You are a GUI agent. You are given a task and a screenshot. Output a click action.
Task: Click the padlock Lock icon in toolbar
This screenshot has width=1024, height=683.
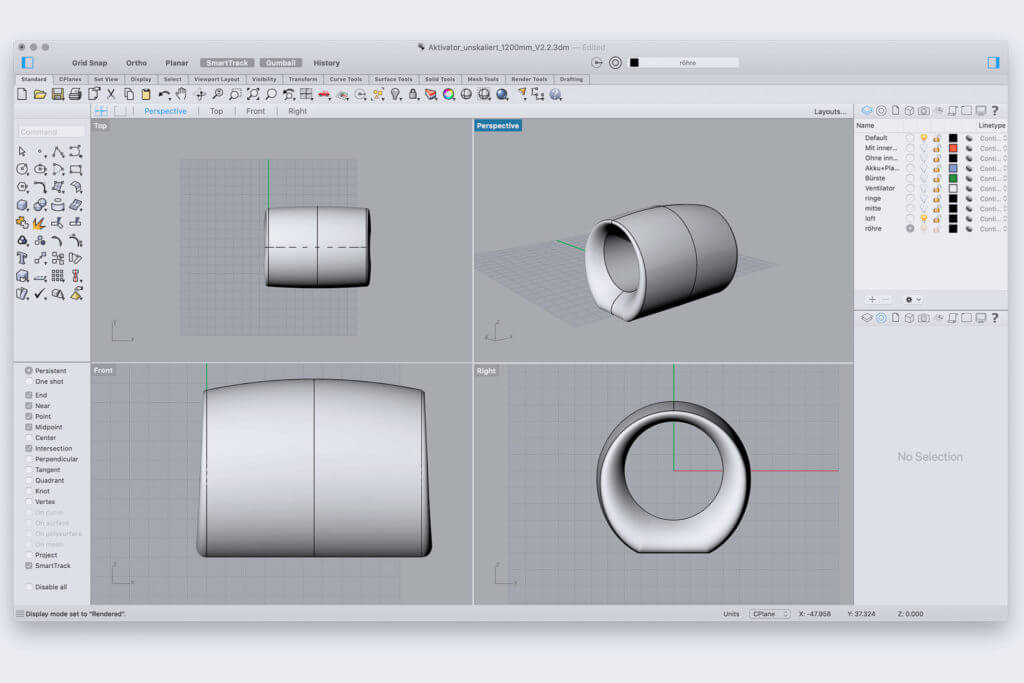[x=413, y=95]
